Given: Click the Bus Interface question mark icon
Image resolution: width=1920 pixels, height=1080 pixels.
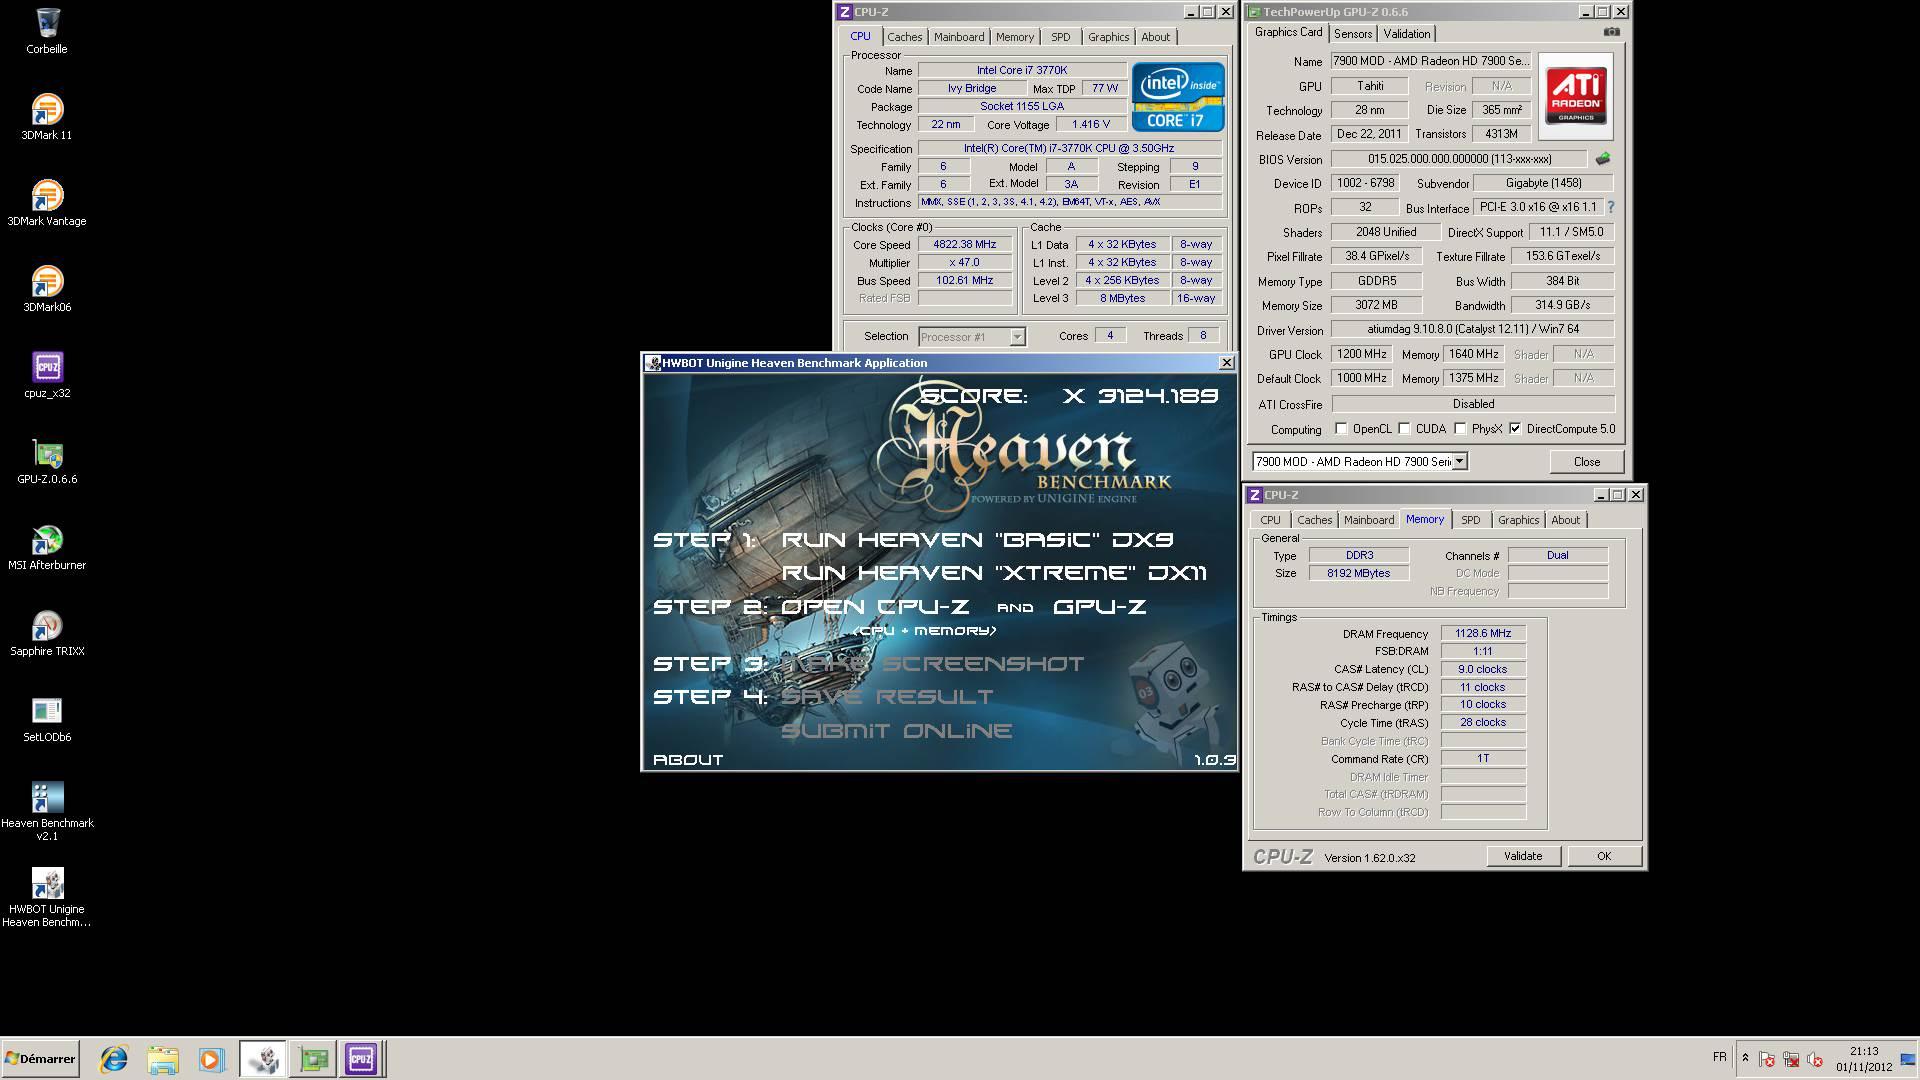Looking at the screenshot, I should pos(1611,207).
